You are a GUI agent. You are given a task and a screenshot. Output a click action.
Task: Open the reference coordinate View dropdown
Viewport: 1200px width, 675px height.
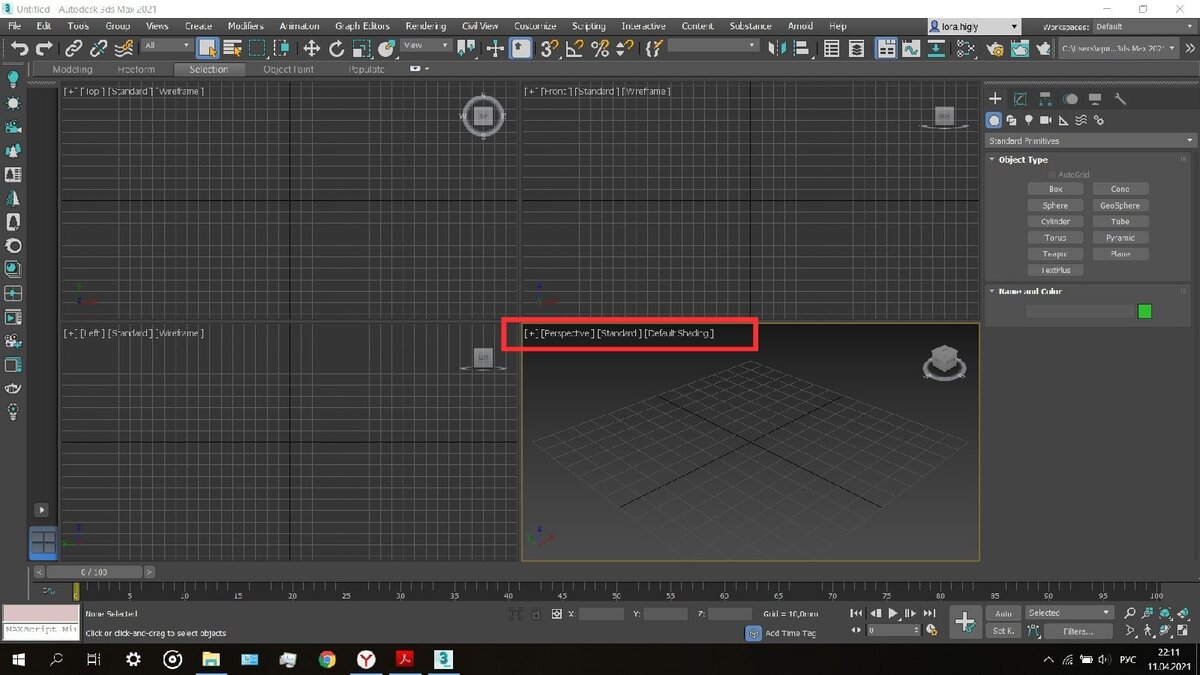[427, 45]
